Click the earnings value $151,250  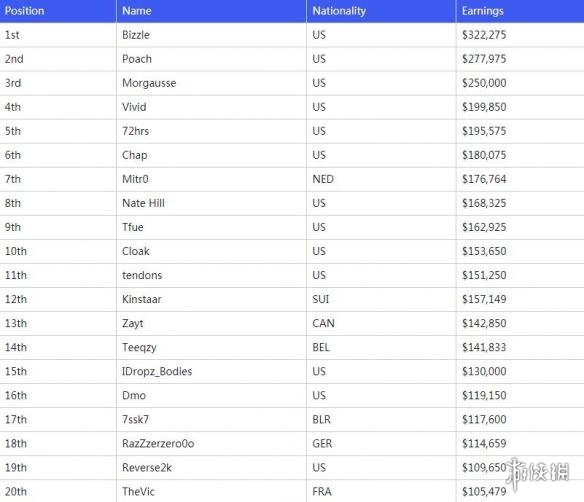(484, 275)
